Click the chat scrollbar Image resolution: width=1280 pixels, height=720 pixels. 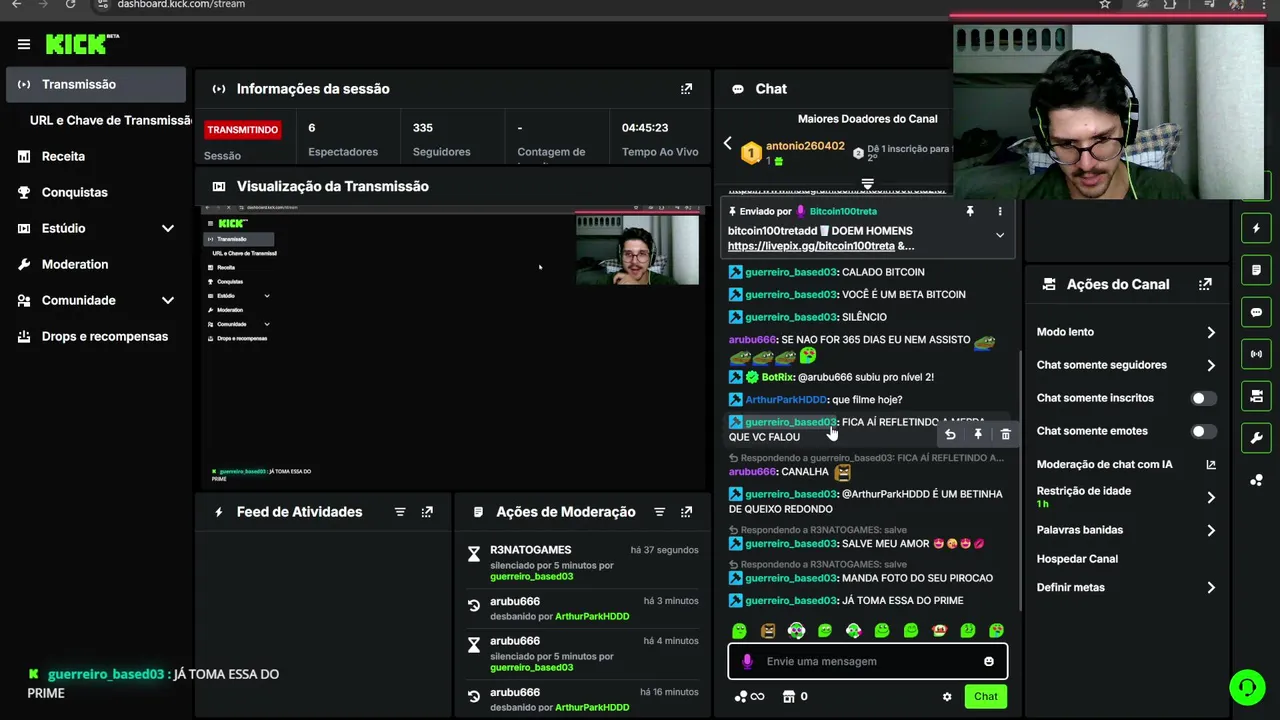(1020, 480)
